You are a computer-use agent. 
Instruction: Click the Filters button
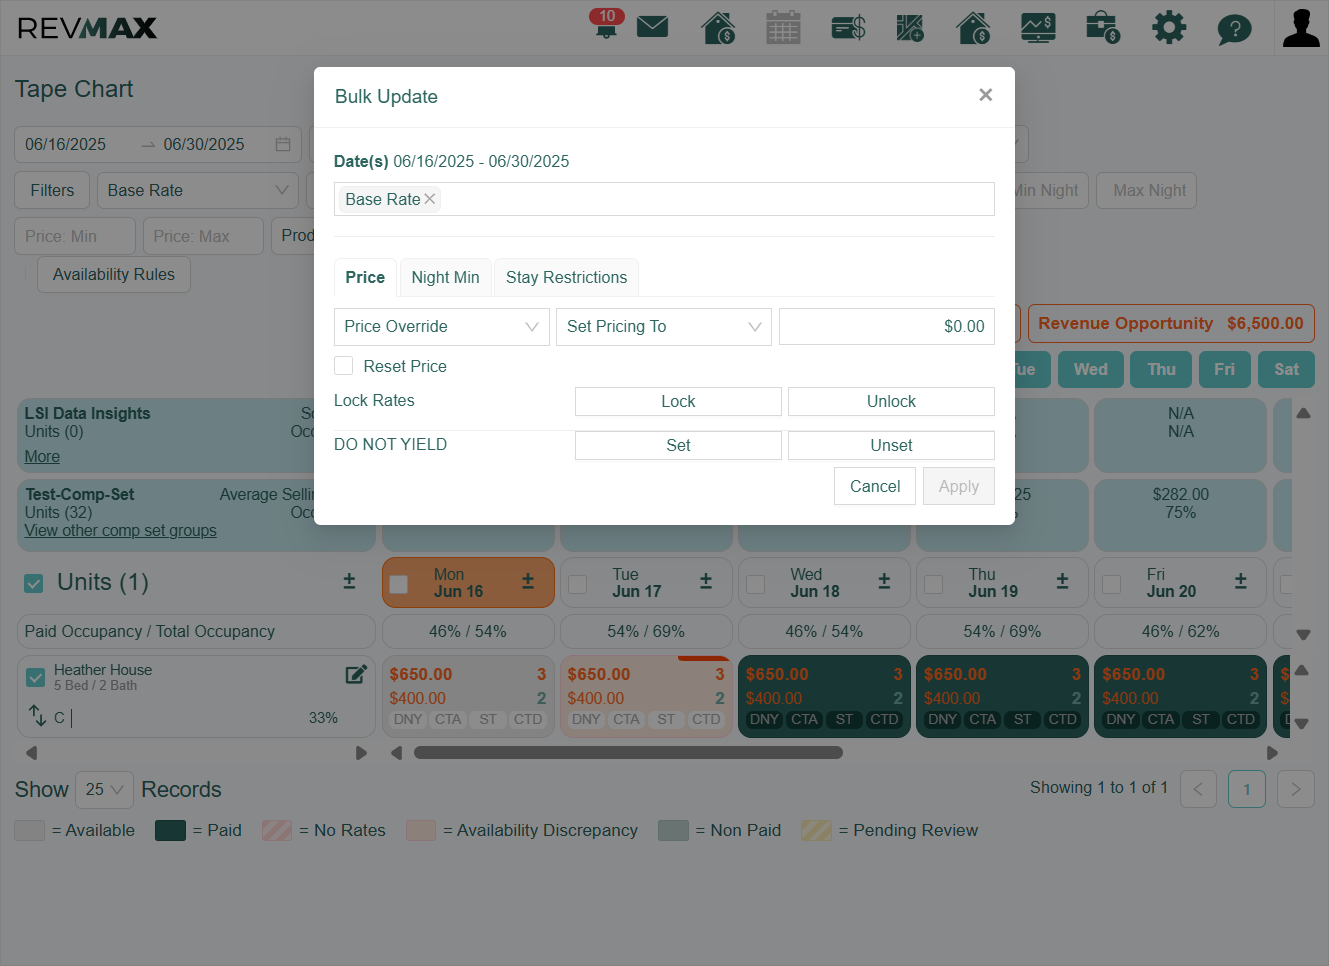click(x=52, y=190)
